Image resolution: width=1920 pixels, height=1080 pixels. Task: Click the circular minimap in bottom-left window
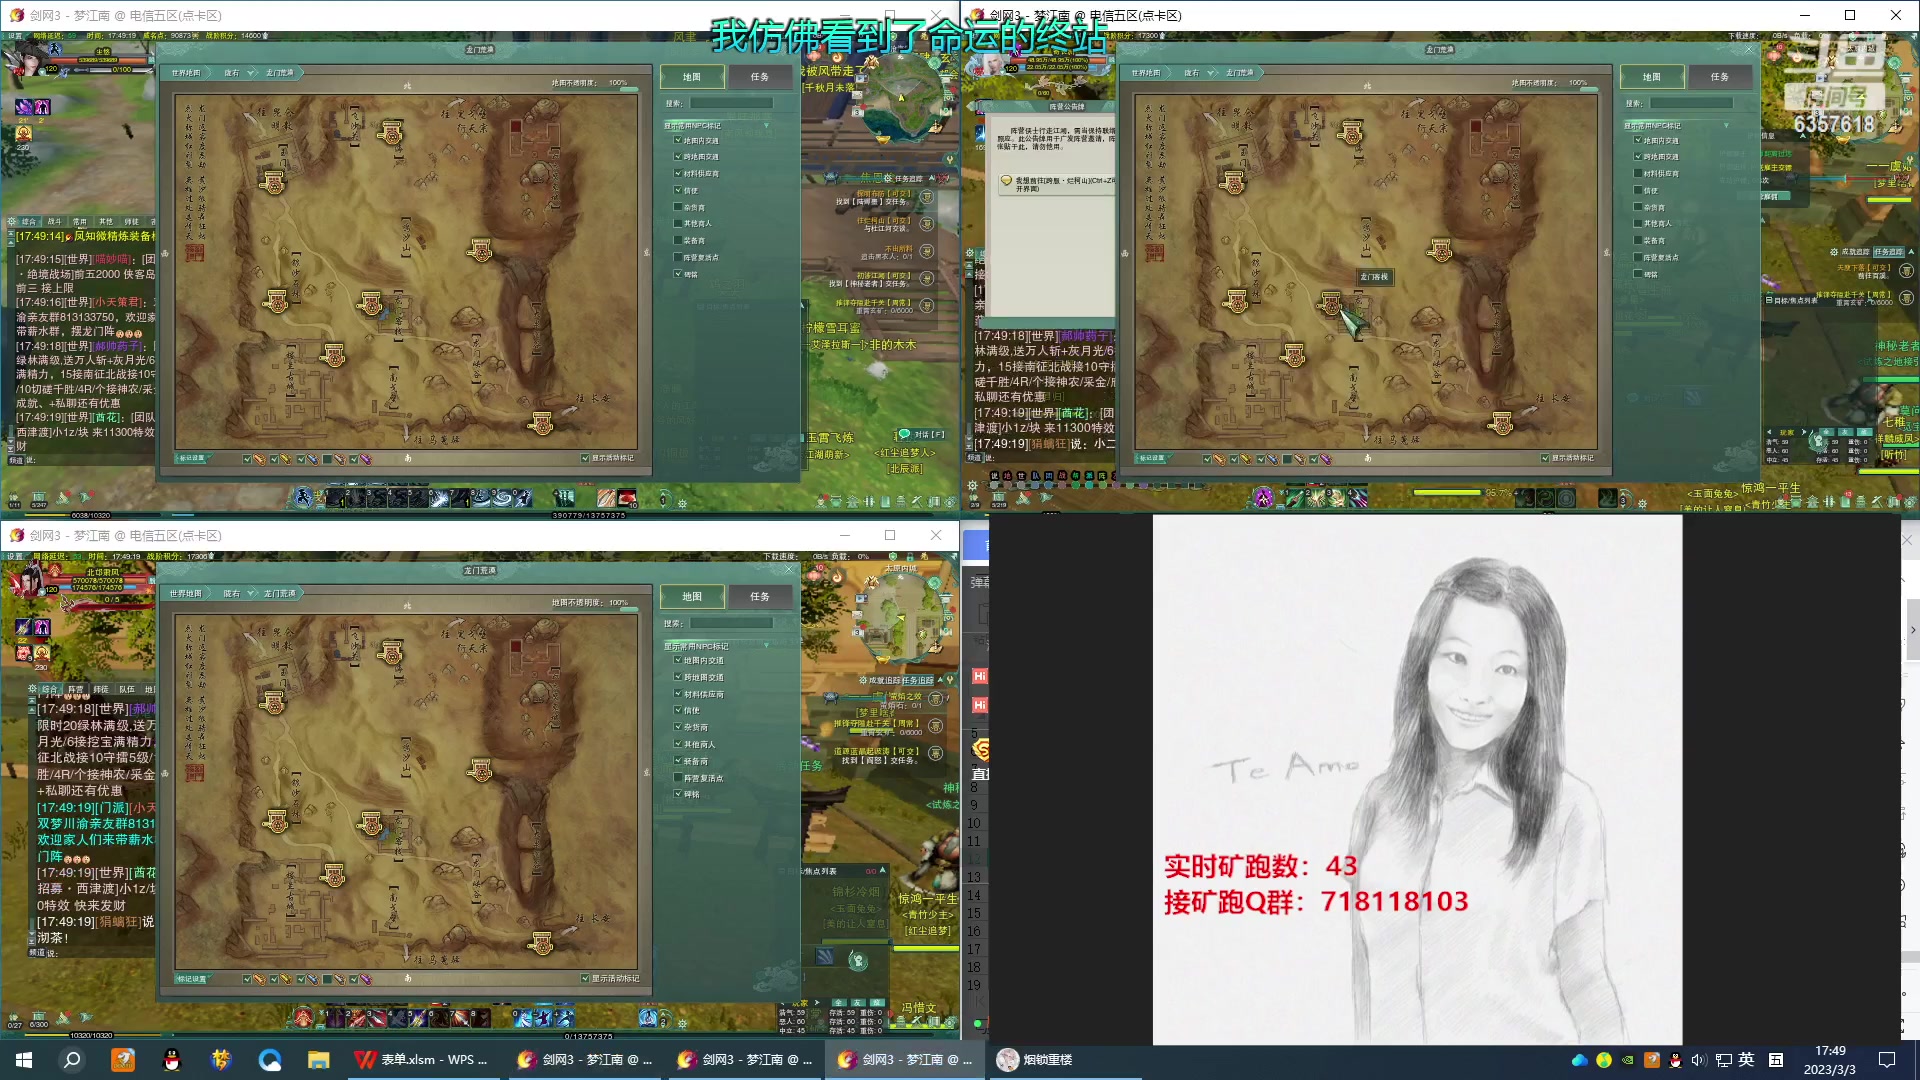coord(903,618)
